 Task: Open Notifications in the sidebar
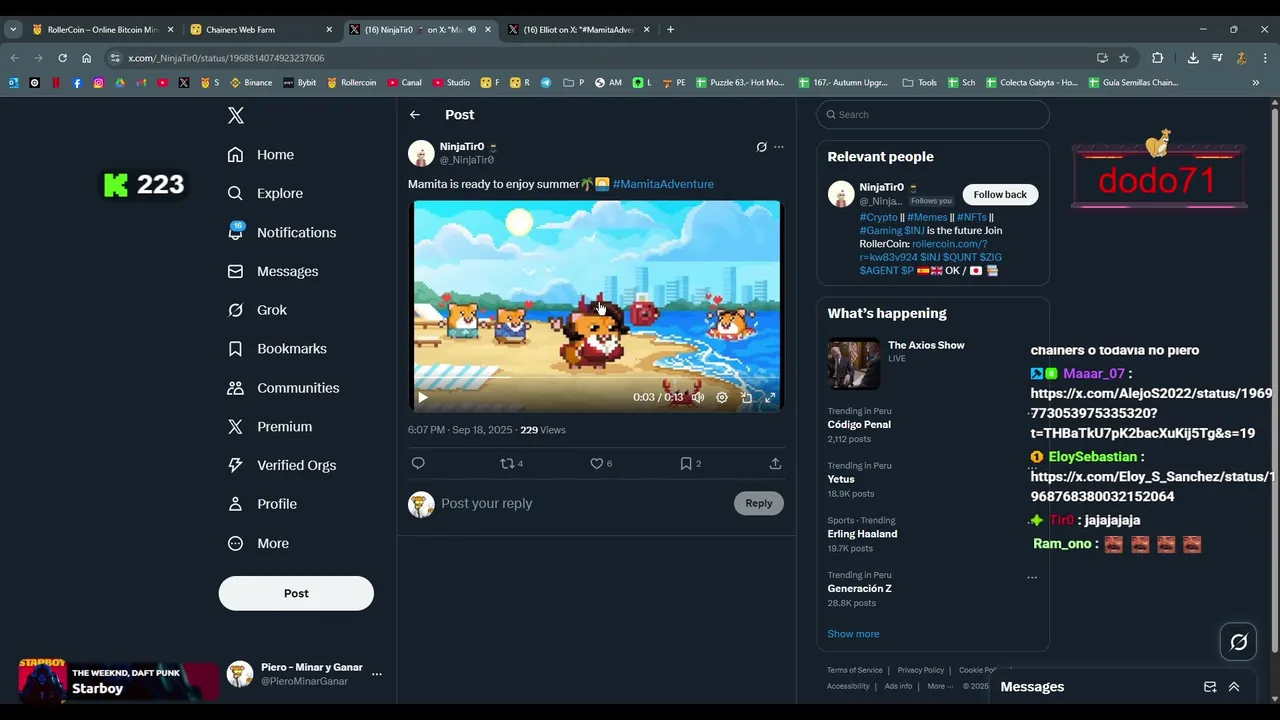[x=282, y=232]
